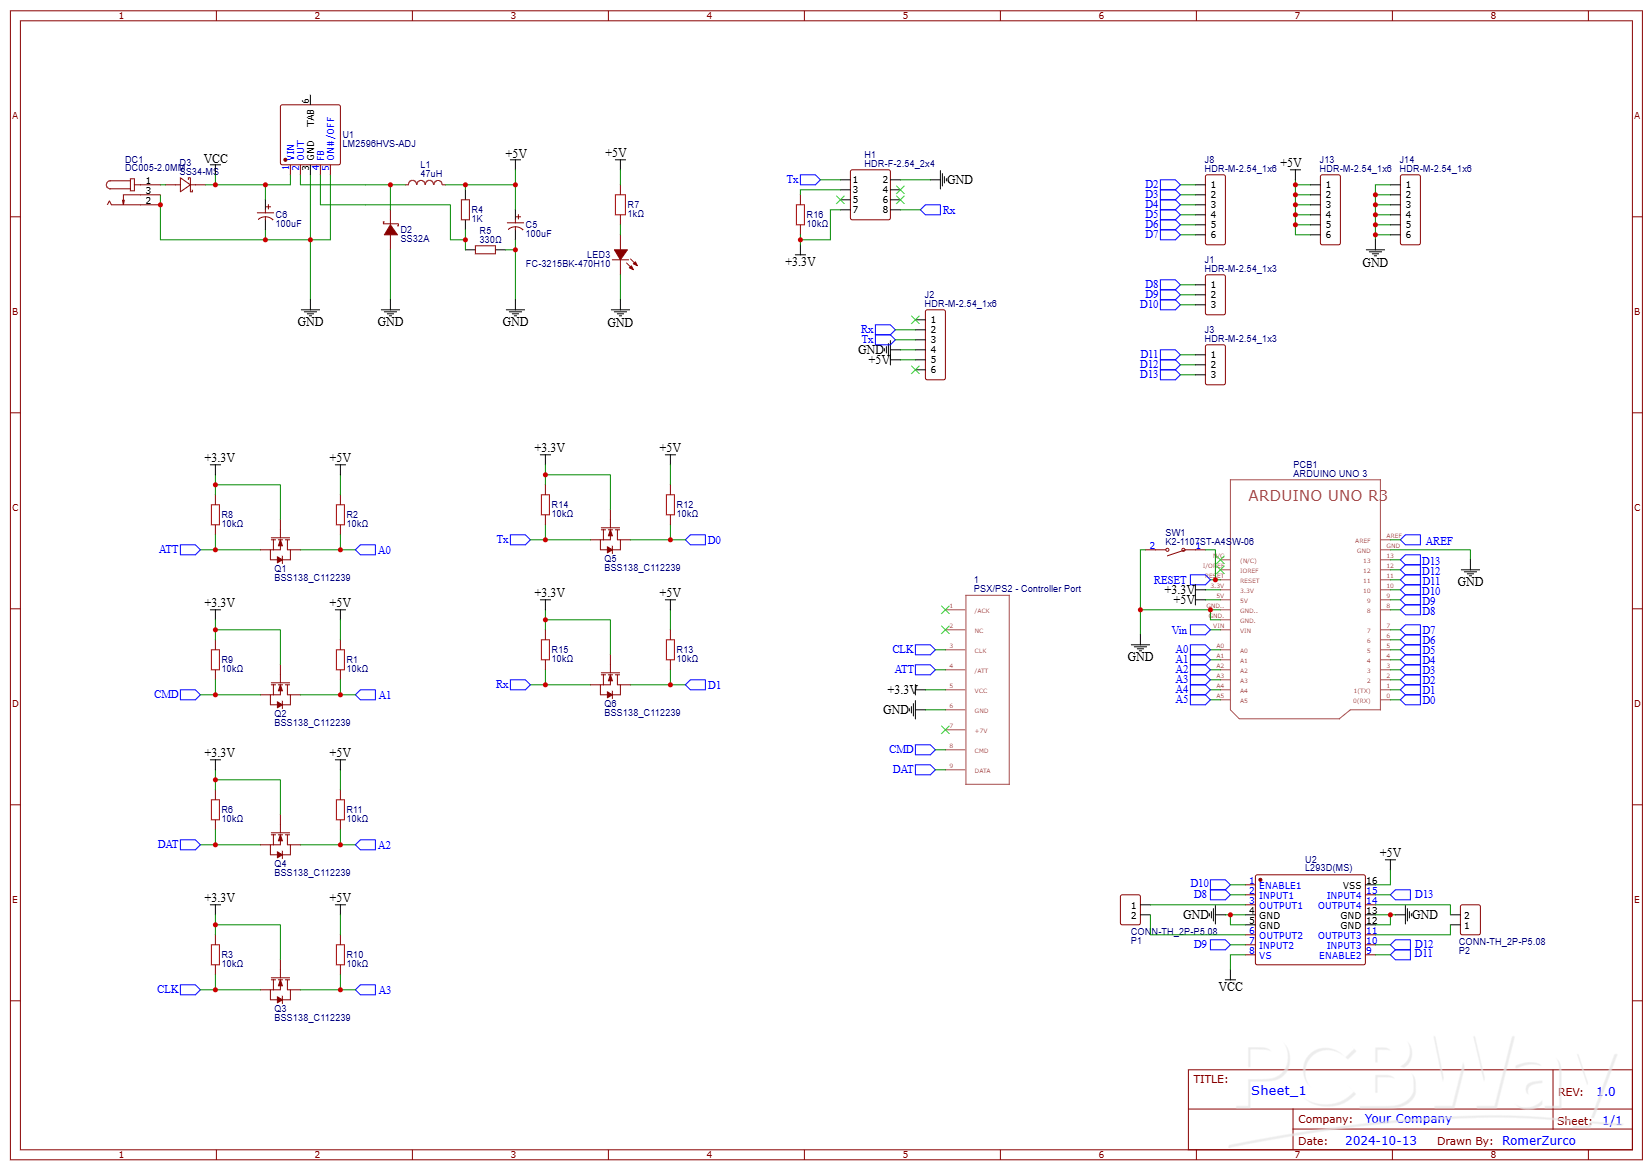
Task: Select the AREF net flag on Arduino
Action: [x=1427, y=540]
